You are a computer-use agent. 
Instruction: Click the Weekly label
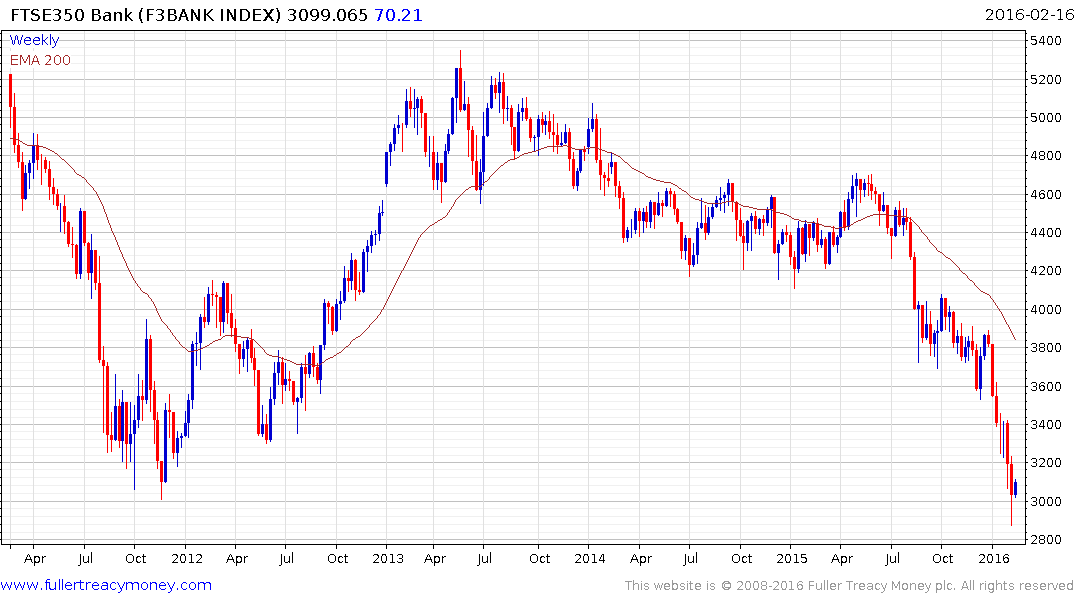pos(34,40)
